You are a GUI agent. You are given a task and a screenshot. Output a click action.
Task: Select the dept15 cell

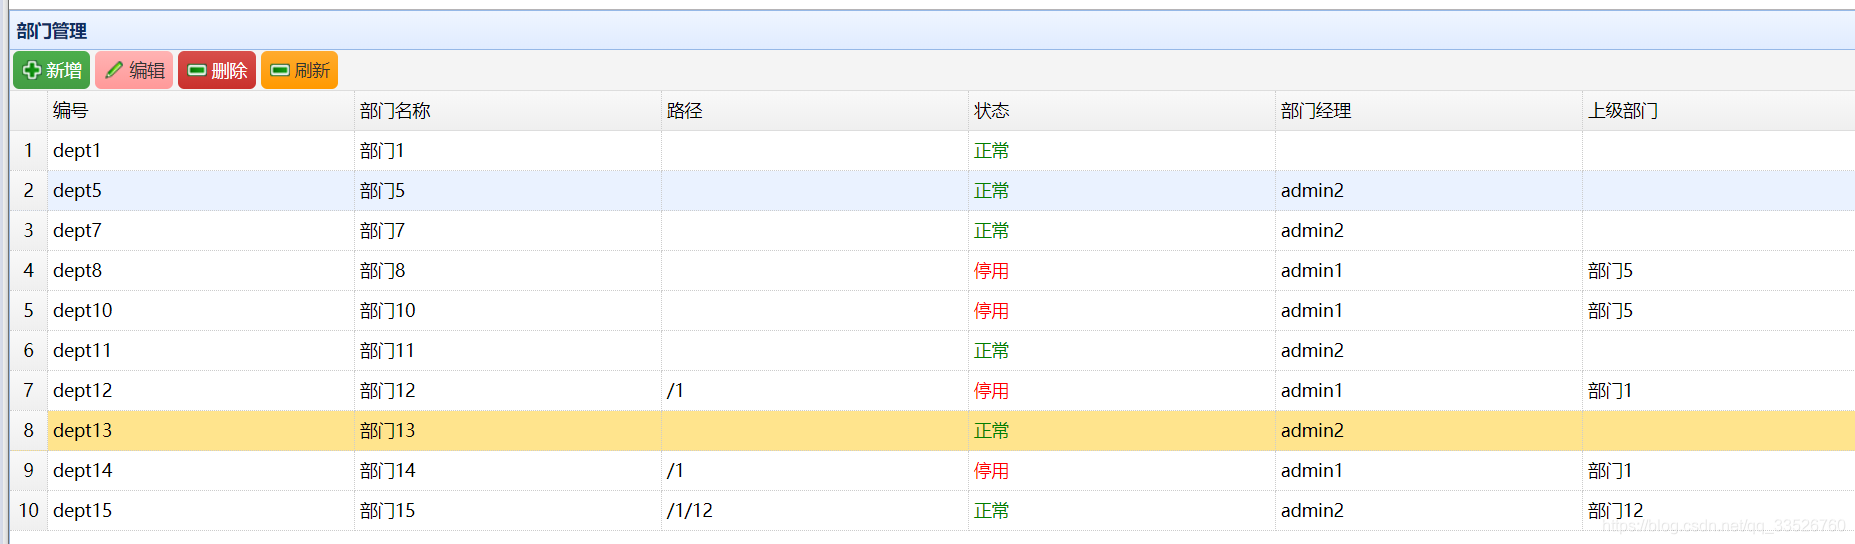coord(200,510)
